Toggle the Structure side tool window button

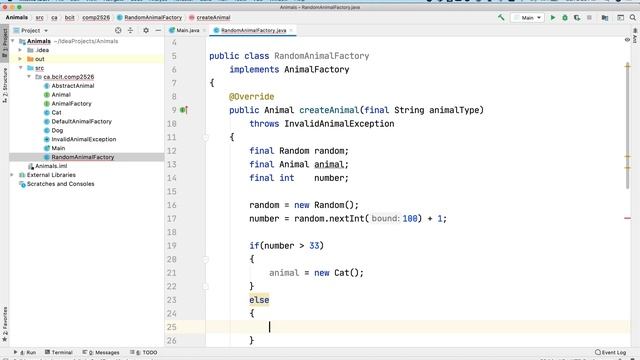(x=4, y=85)
